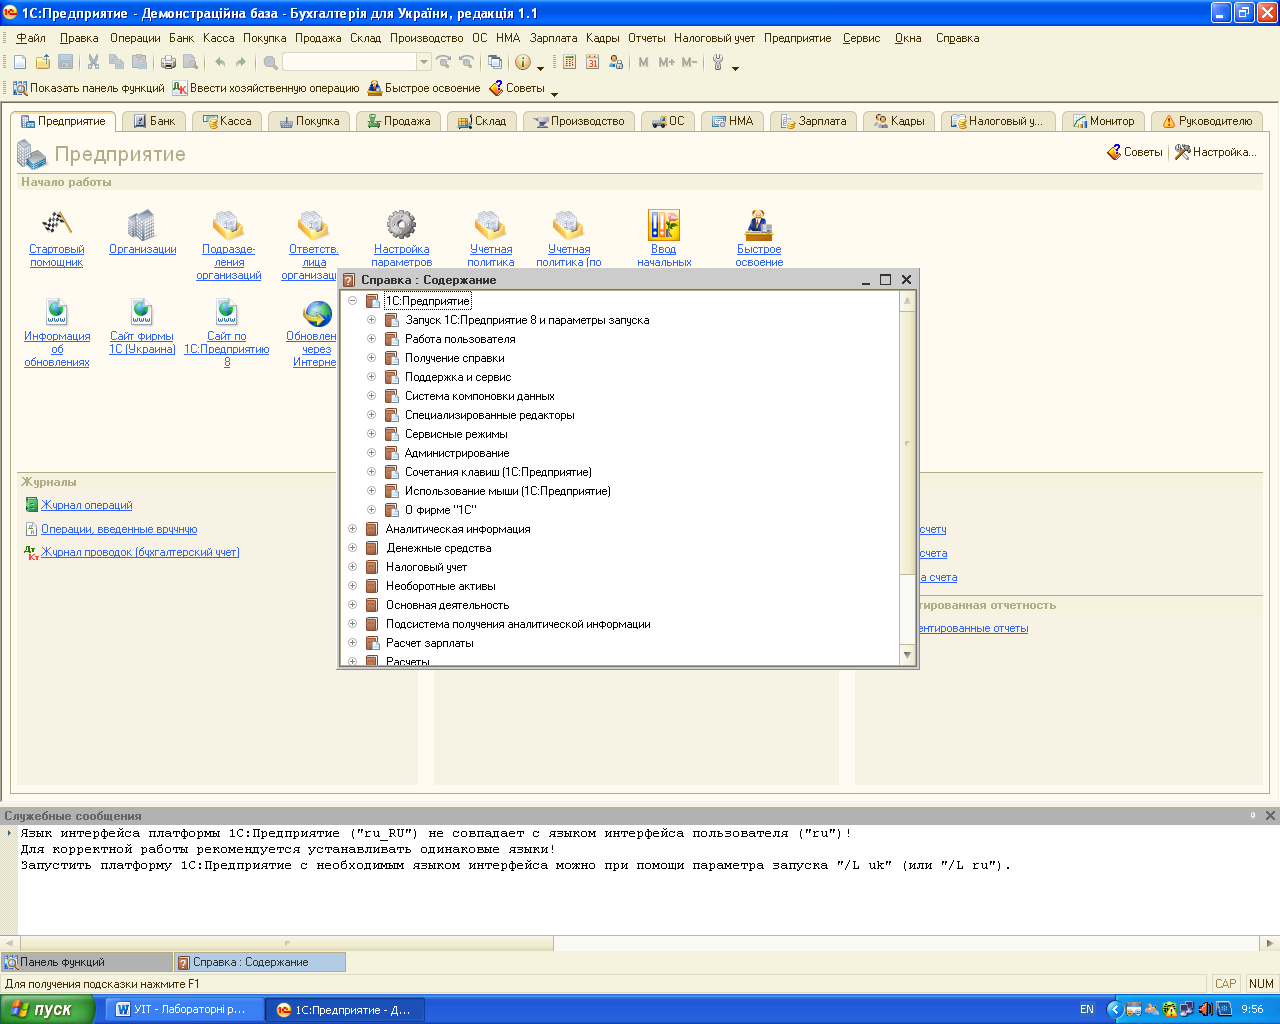This screenshot has height=1024, width=1280.
Task: Expand Получение справки tree node
Action: (x=371, y=358)
